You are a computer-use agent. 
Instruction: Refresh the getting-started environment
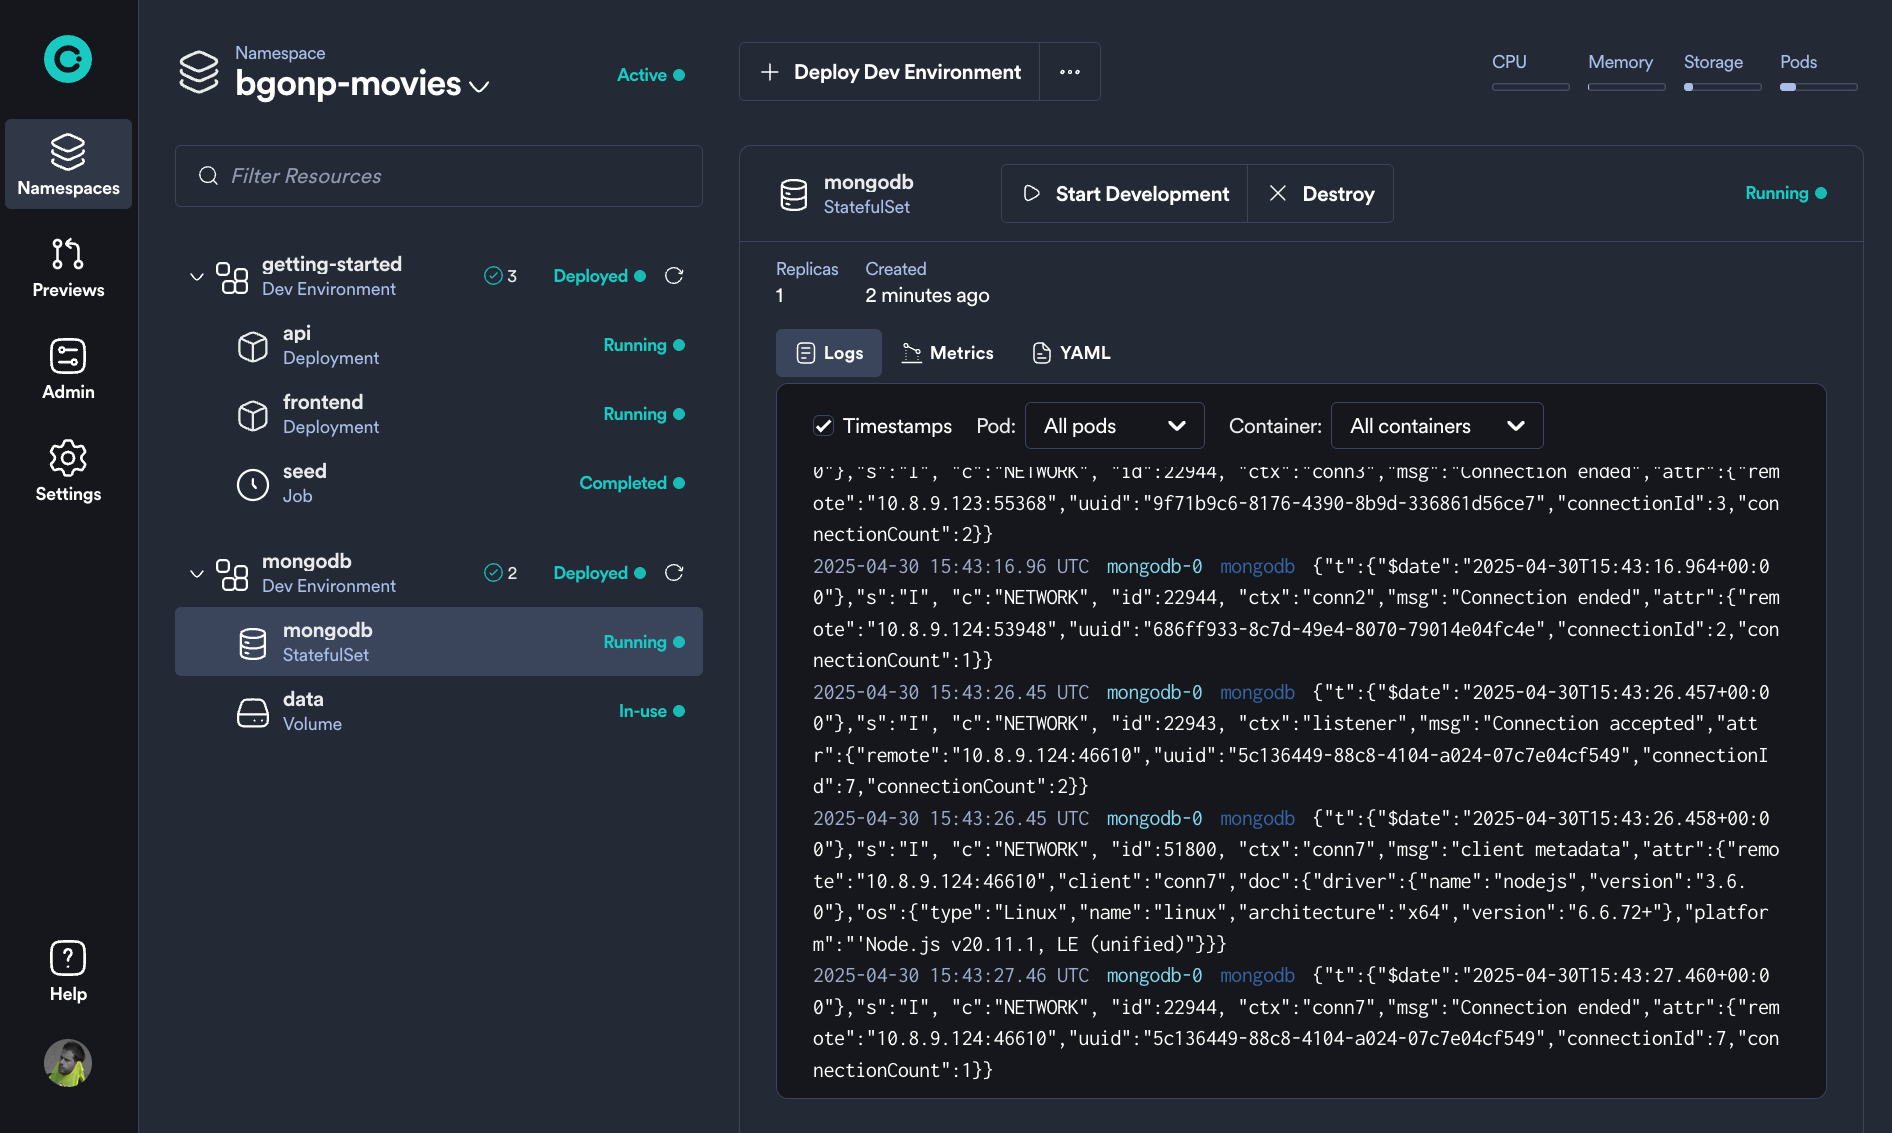pyautogui.click(x=674, y=276)
